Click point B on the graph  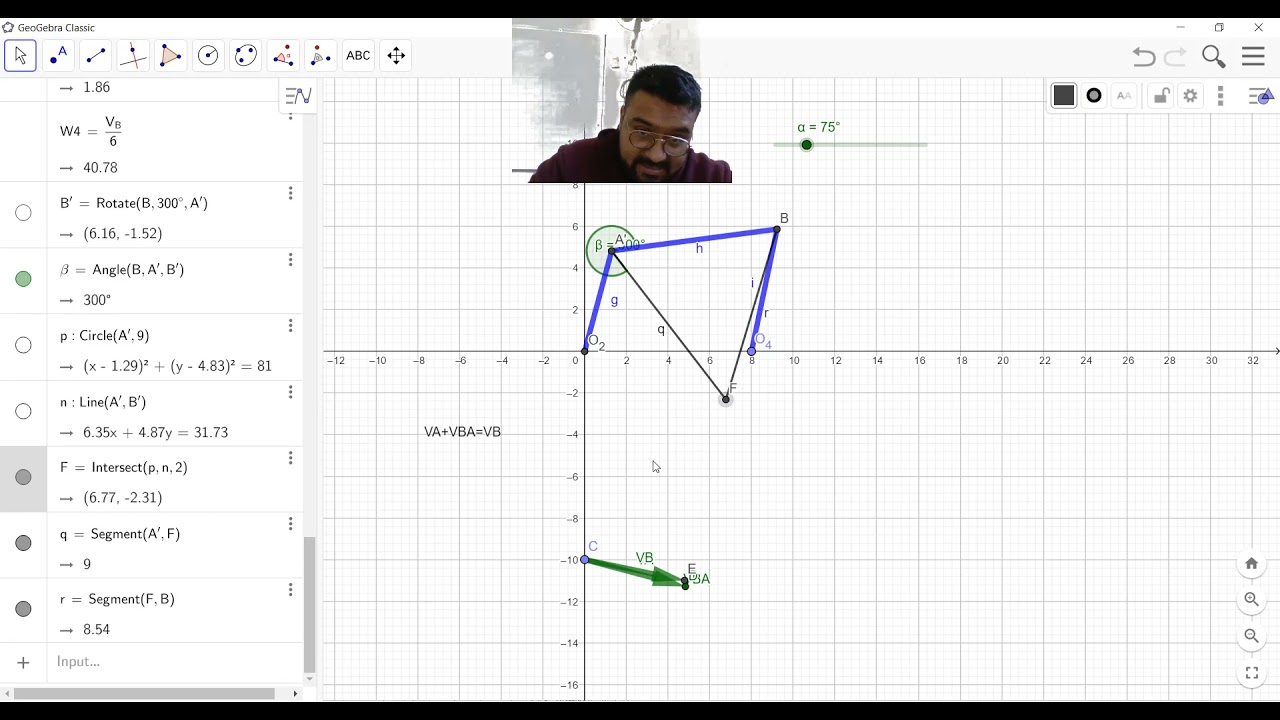777,230
